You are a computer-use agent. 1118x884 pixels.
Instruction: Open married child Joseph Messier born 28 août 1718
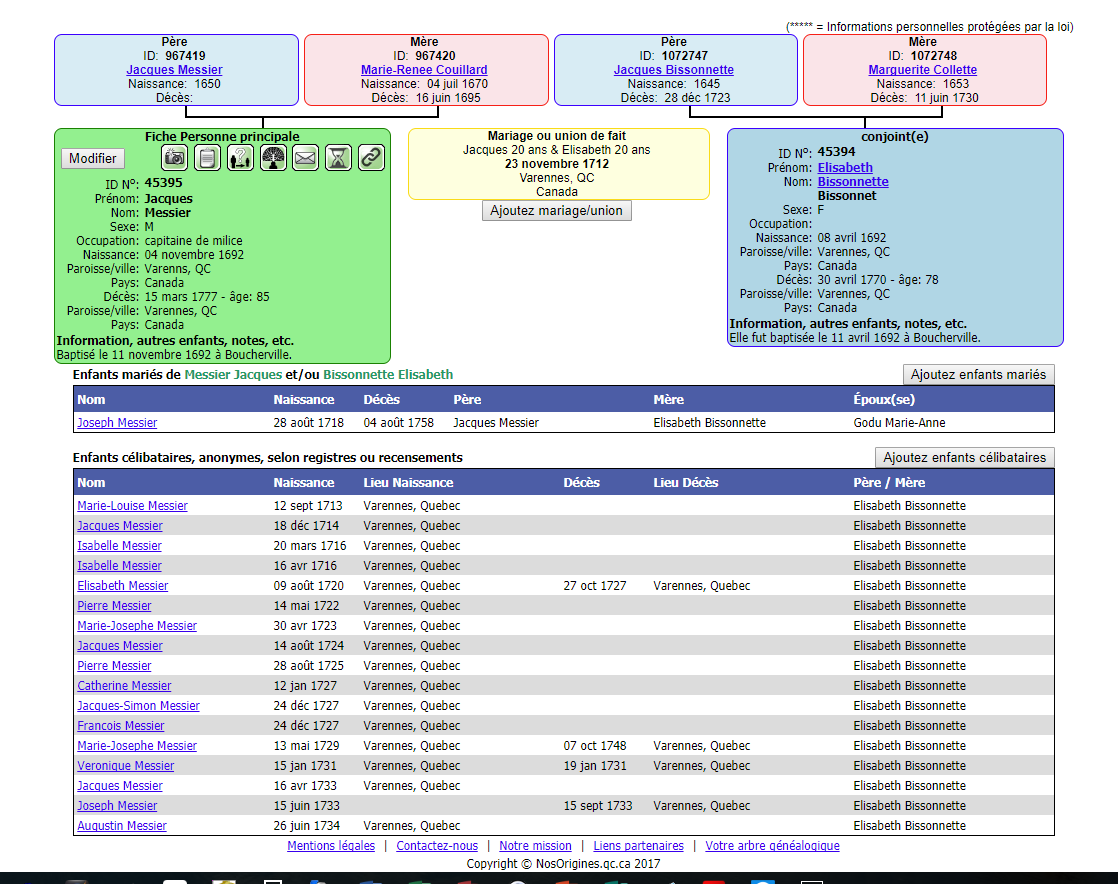pyautogui.click(x=117, y=423)
